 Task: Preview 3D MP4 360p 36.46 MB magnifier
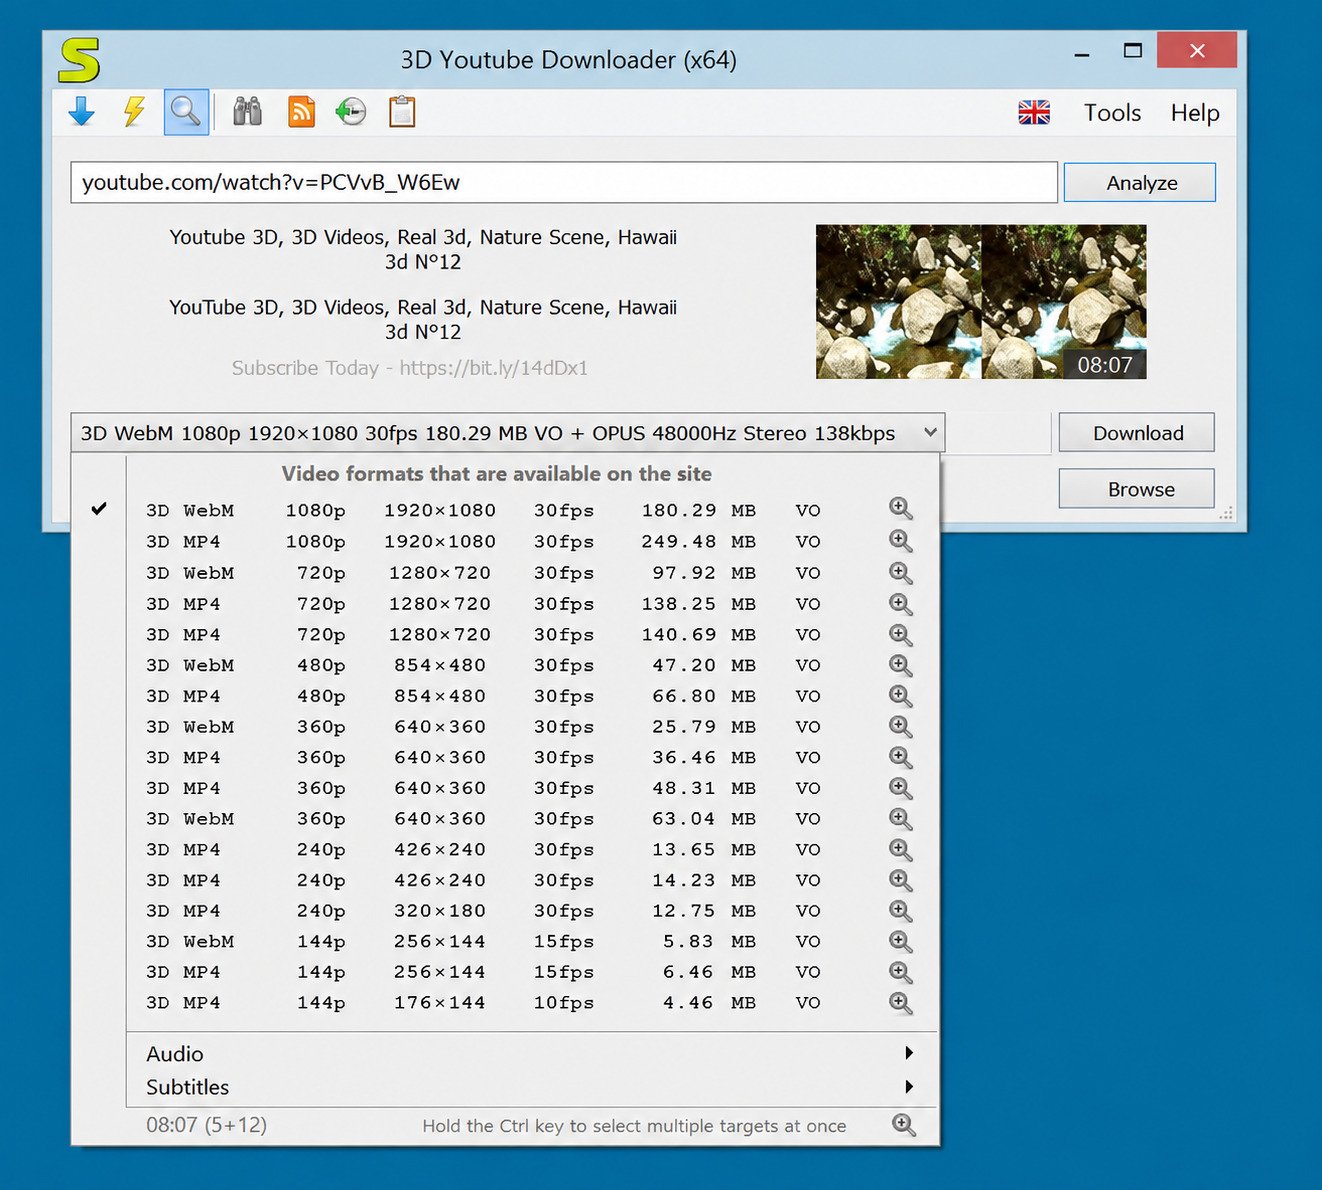(x=901, y=757)
